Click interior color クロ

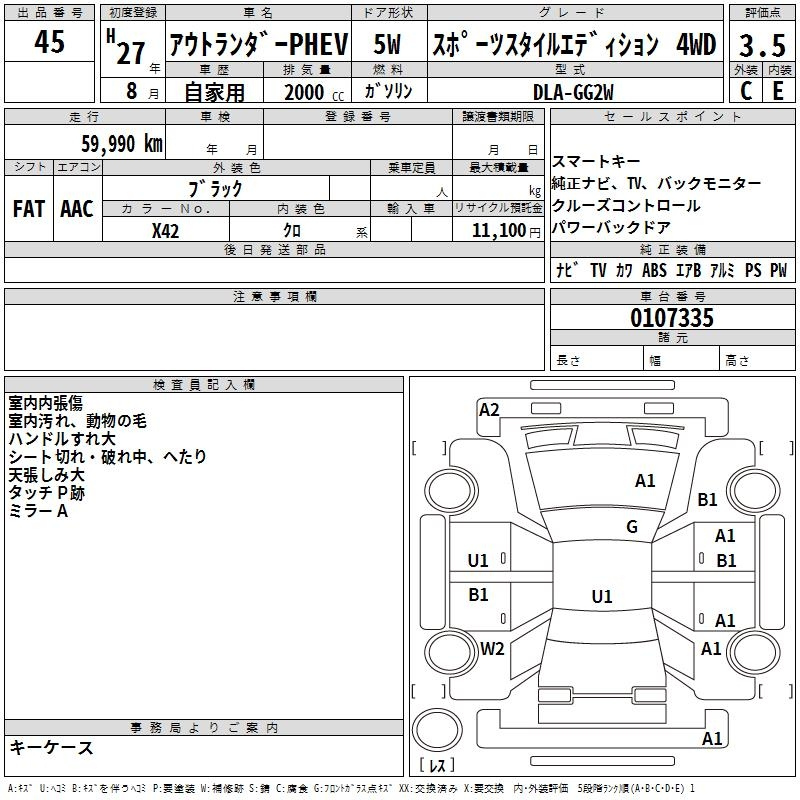tap(292, 231)
